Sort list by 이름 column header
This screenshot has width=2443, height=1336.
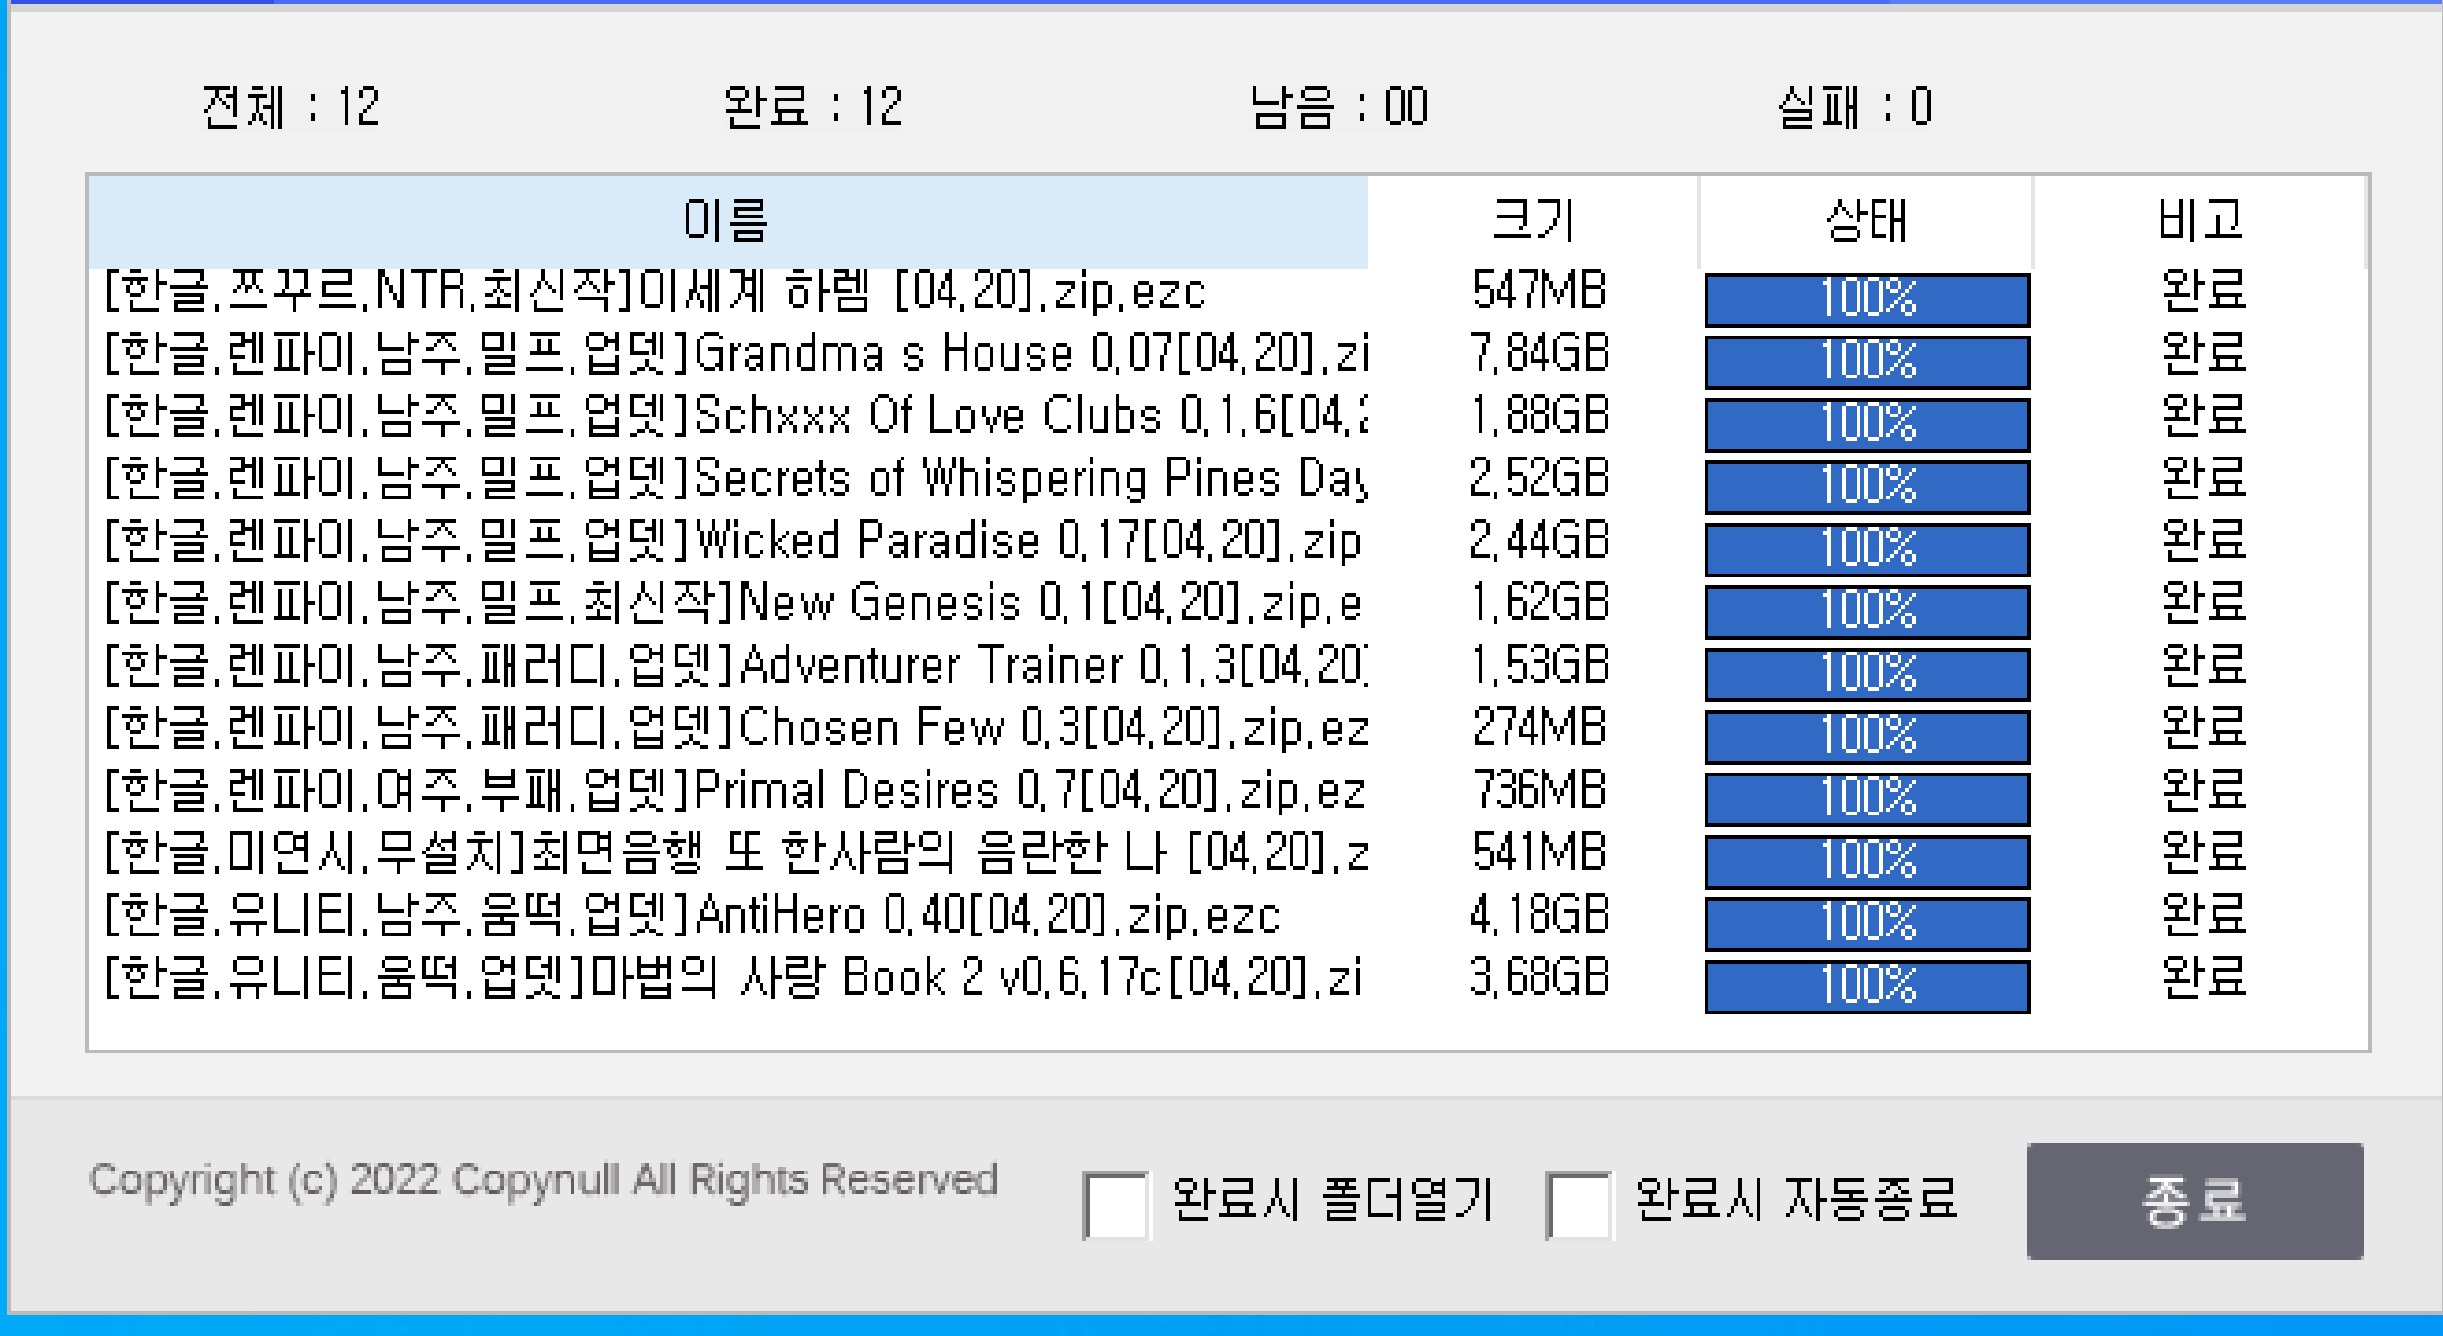coord(727,220)
